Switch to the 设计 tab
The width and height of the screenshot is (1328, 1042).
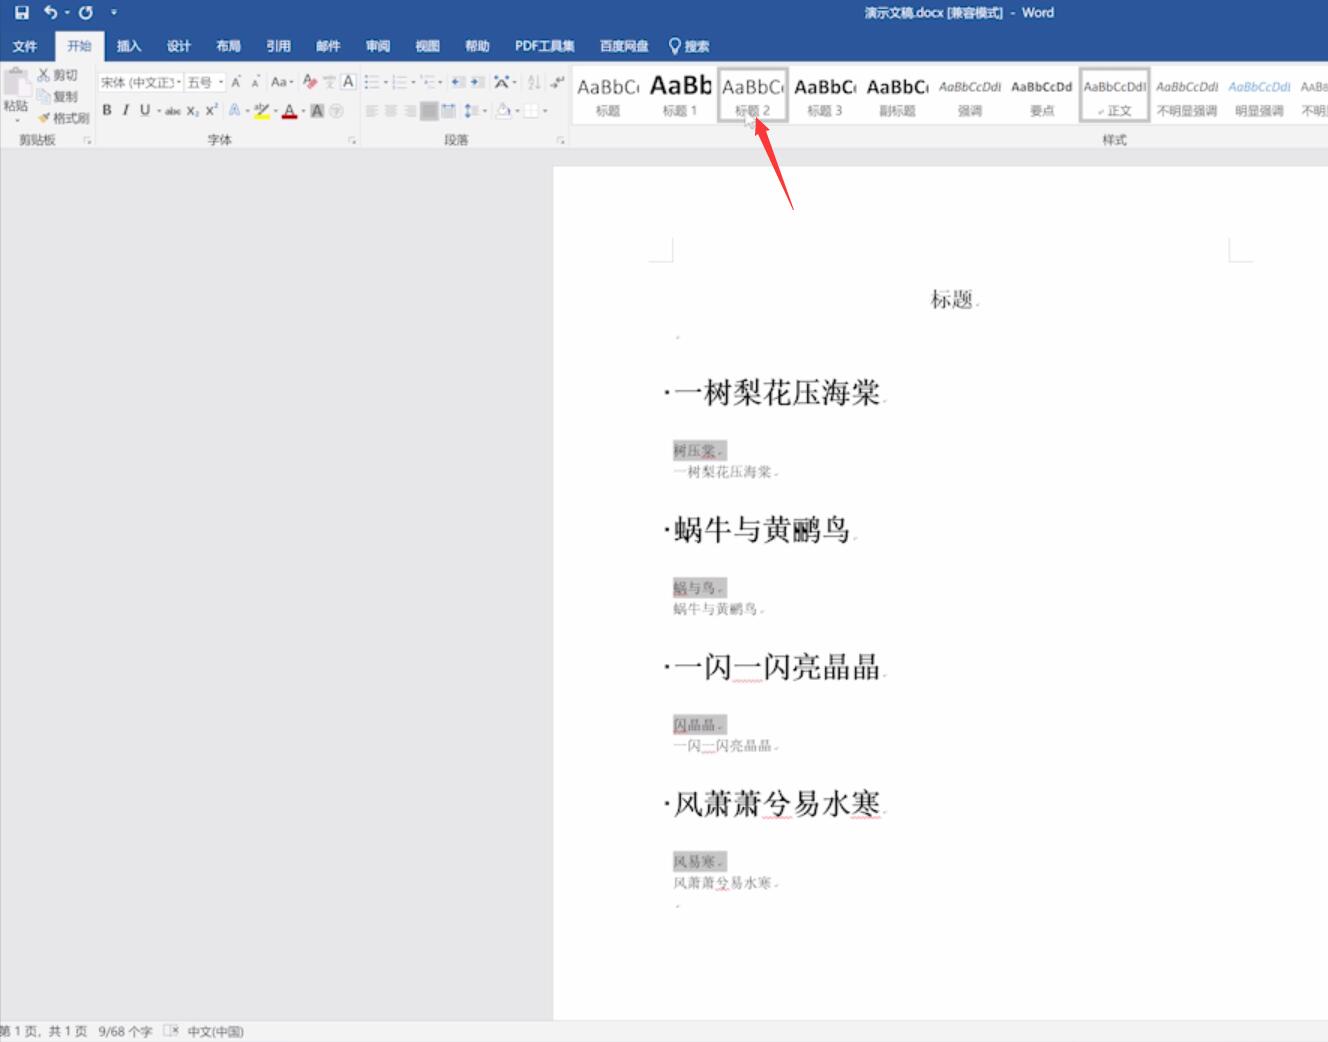coord(179,46)
